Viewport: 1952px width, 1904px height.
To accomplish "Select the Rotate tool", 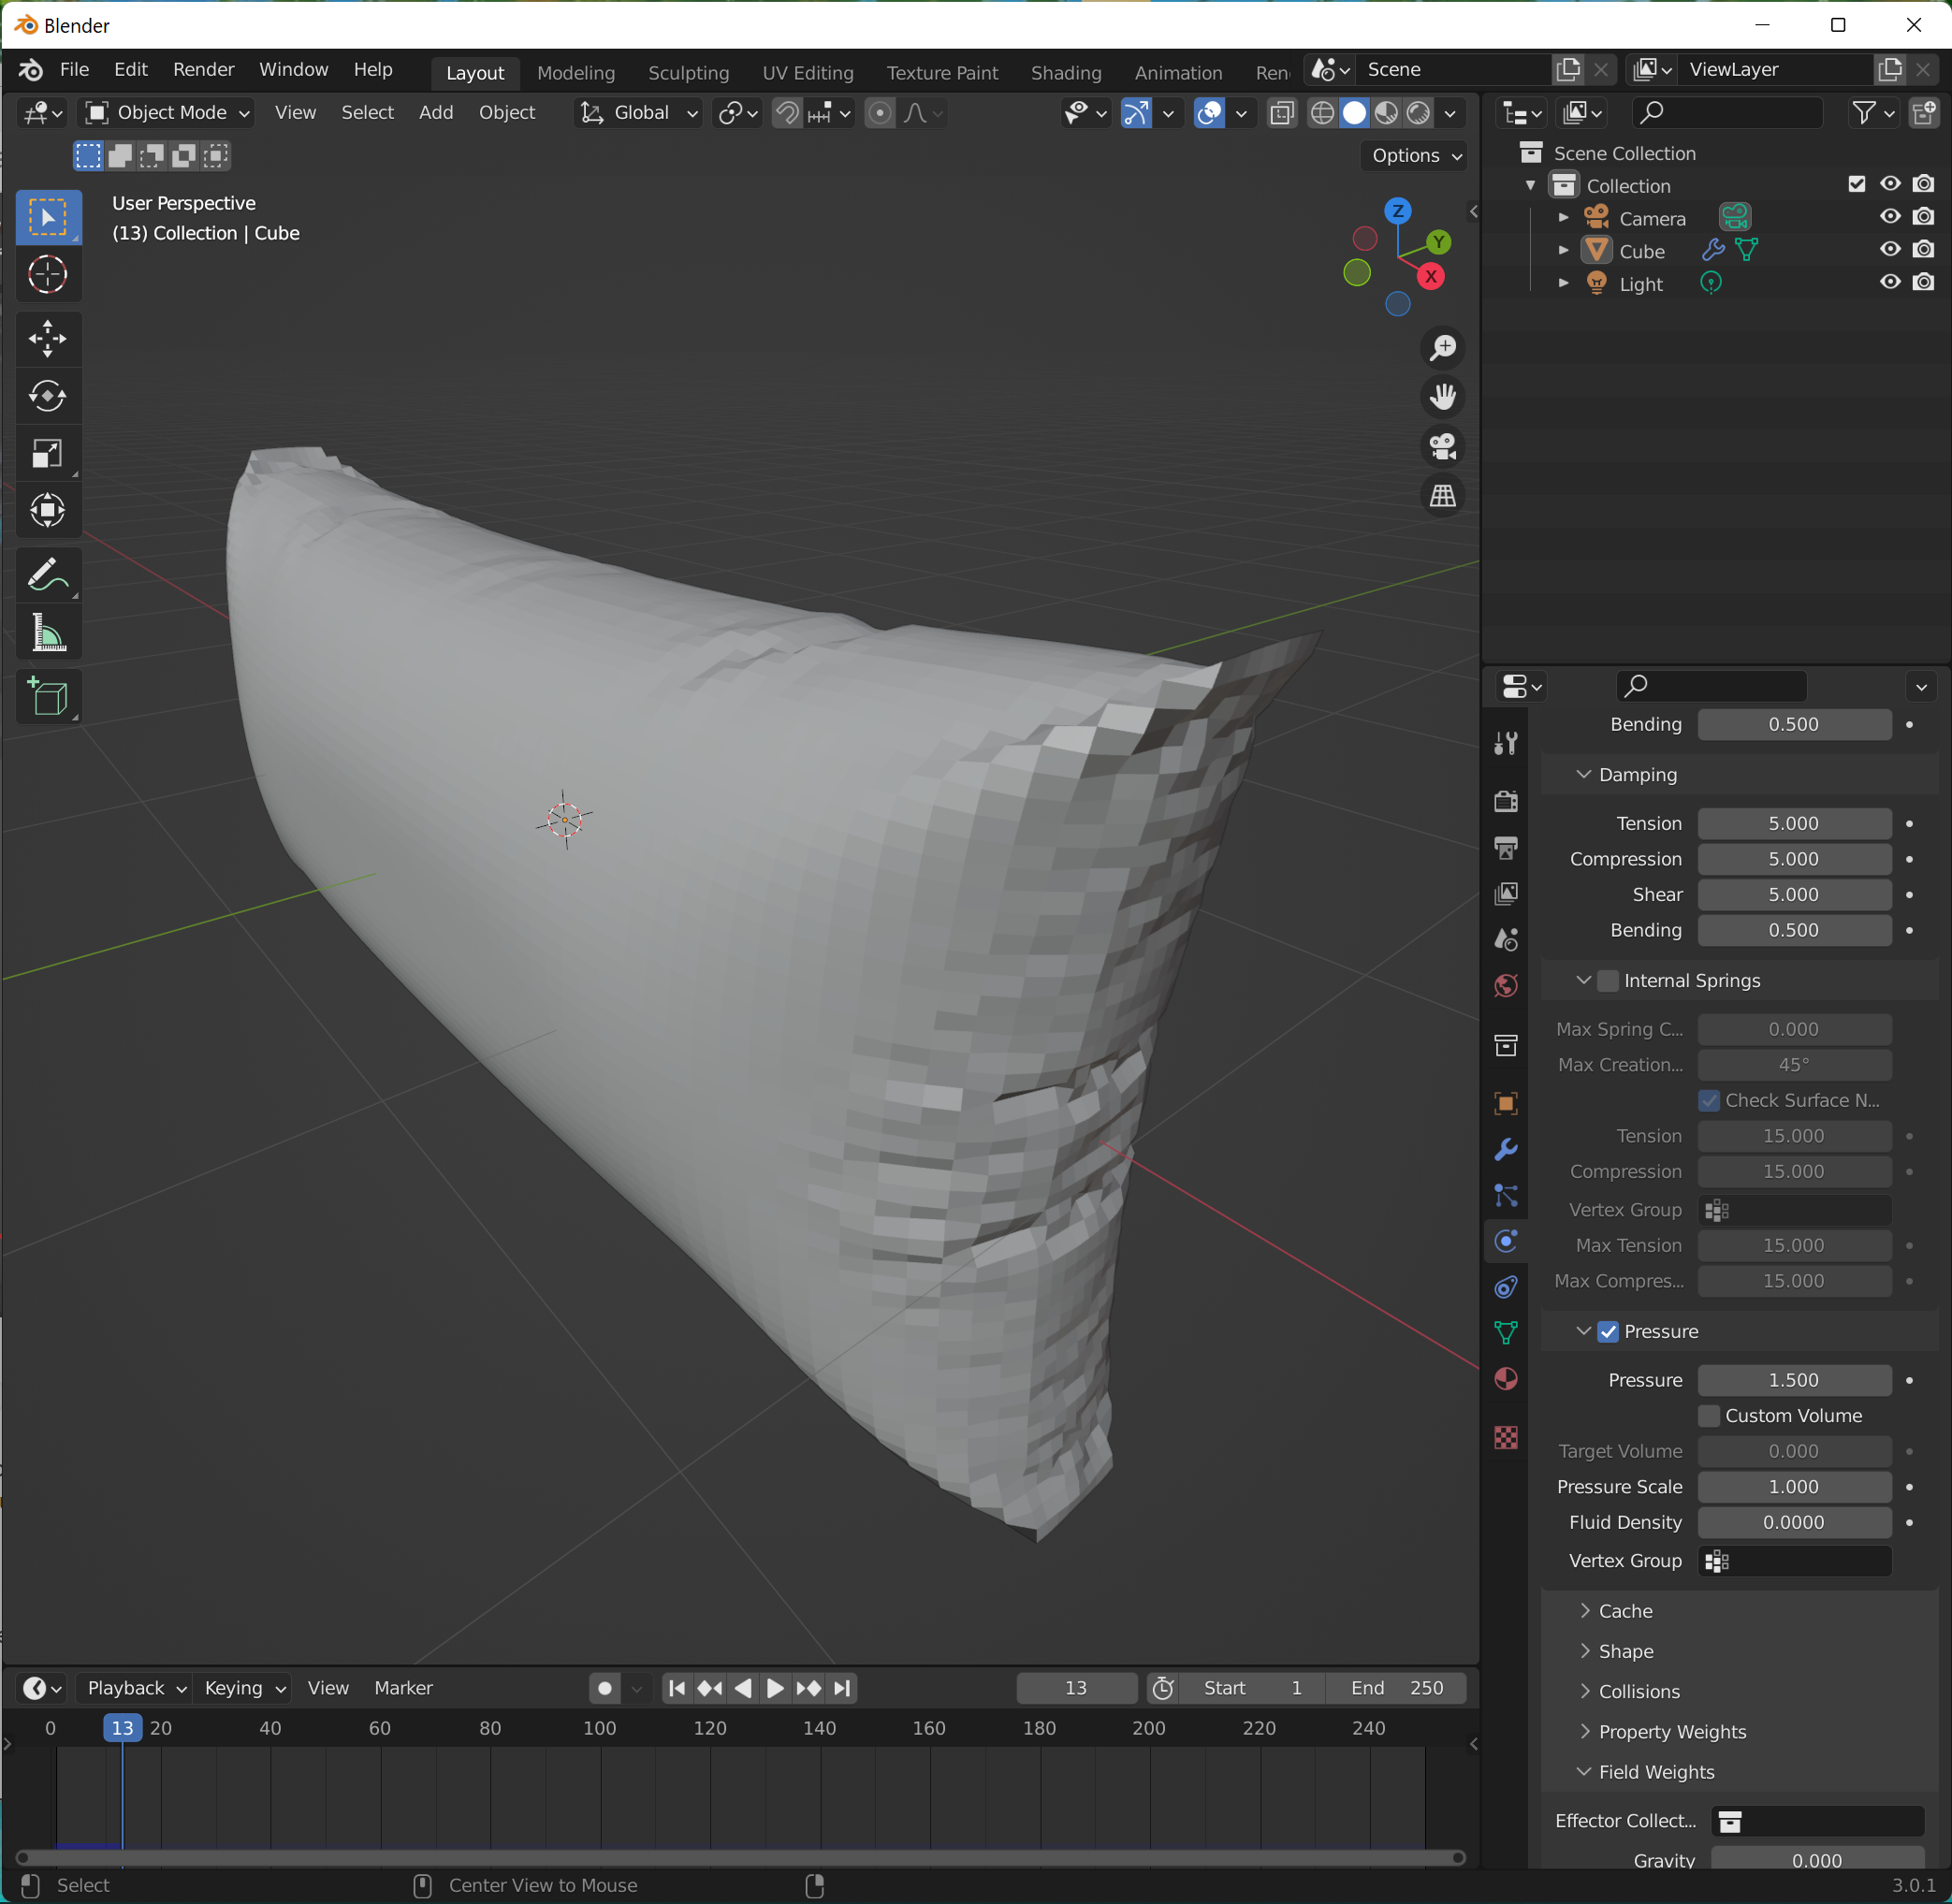I will [x=47, y=396].
